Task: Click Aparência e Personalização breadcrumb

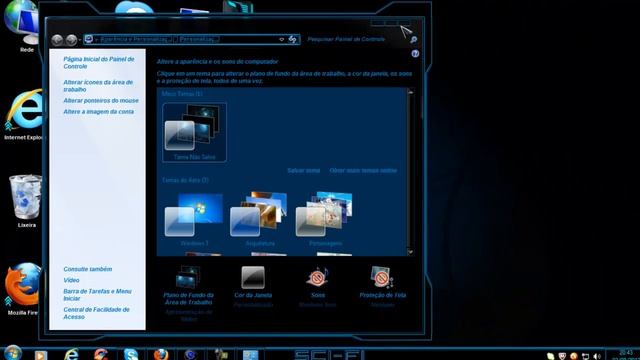Action: 135,39
